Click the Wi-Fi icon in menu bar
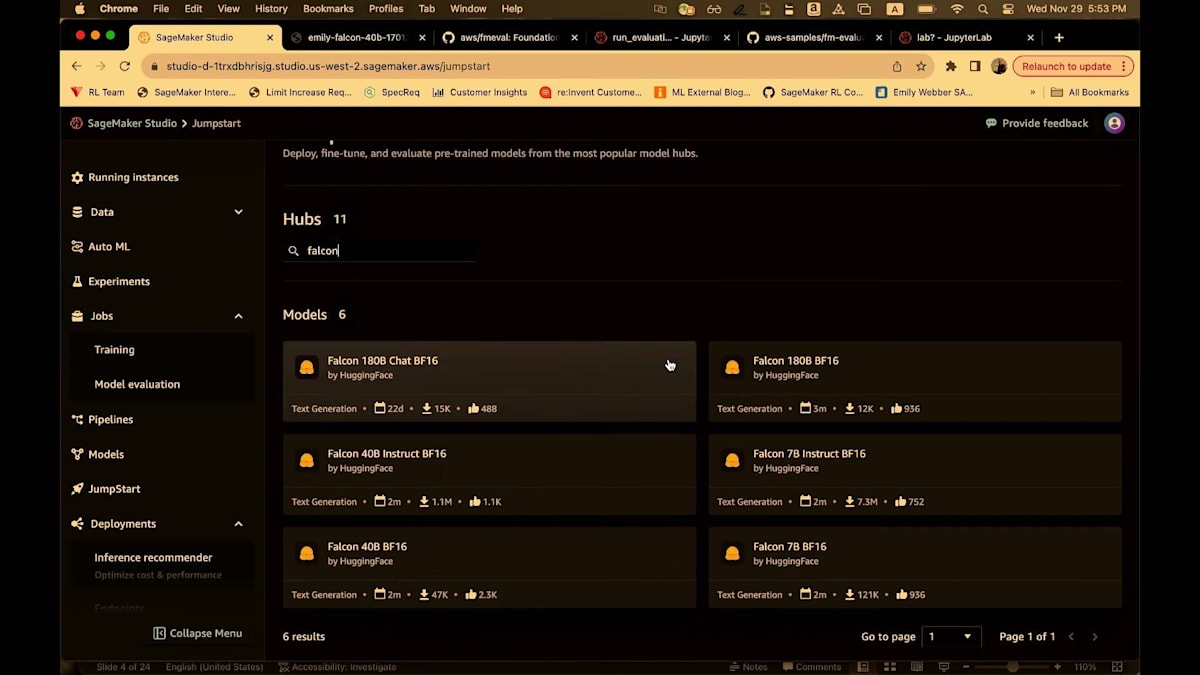Image resolution: width=1200 pixels, height=675 pixels. click(x=957, y=9)
